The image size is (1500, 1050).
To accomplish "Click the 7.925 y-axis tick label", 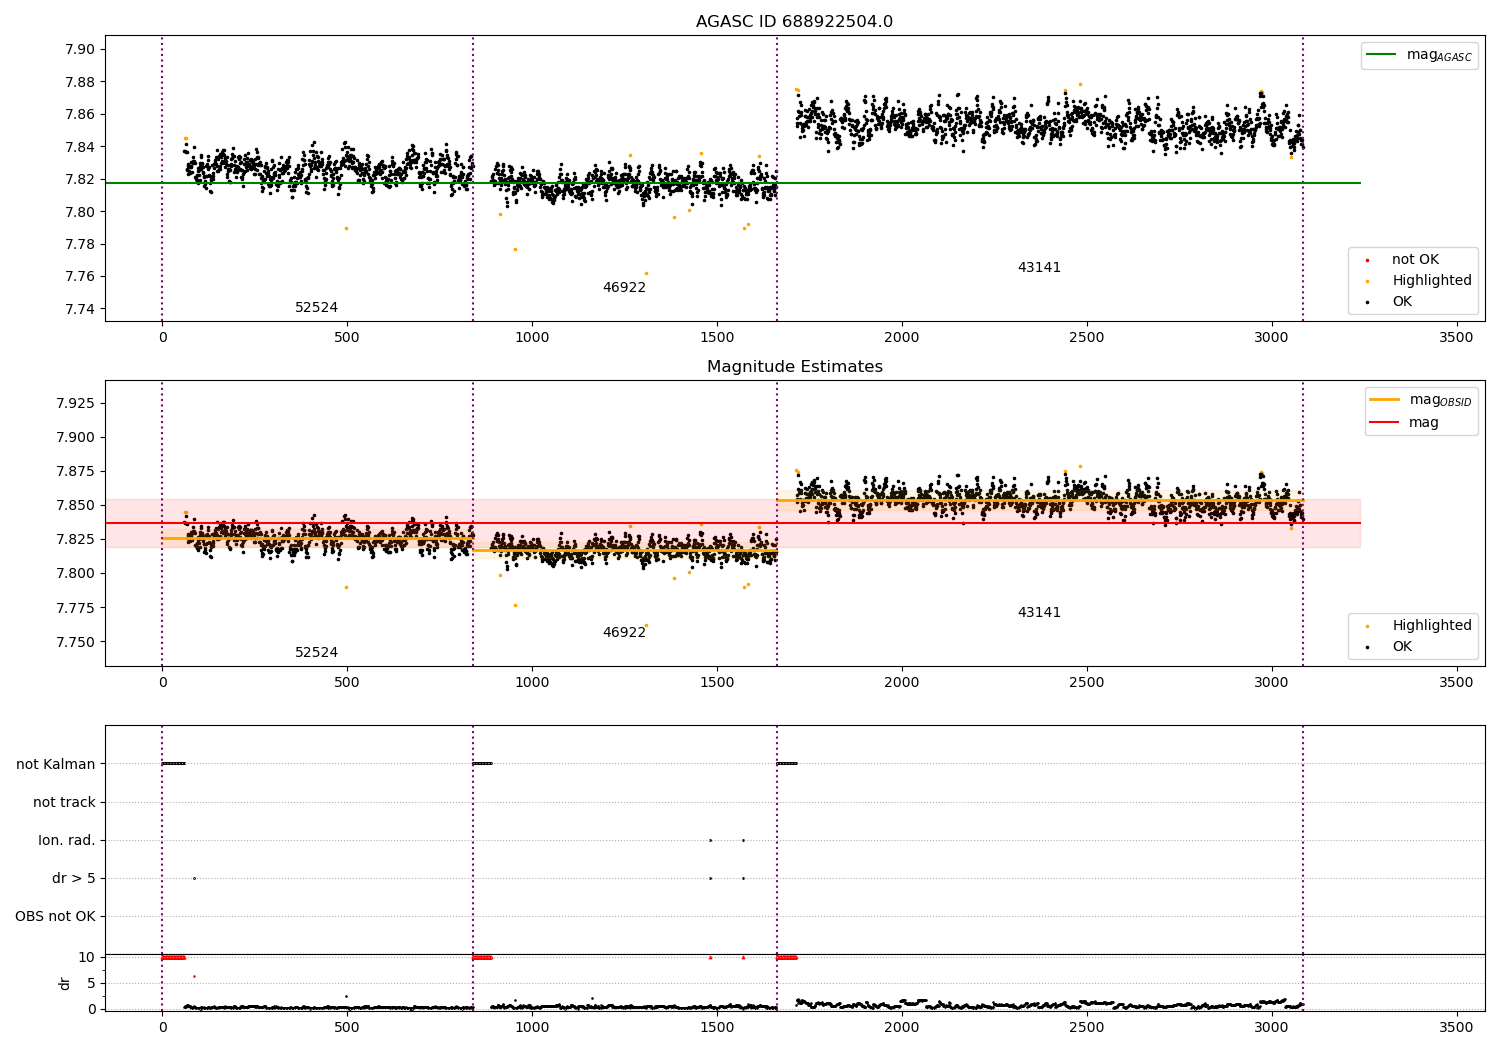I will (x=75, y=404).
